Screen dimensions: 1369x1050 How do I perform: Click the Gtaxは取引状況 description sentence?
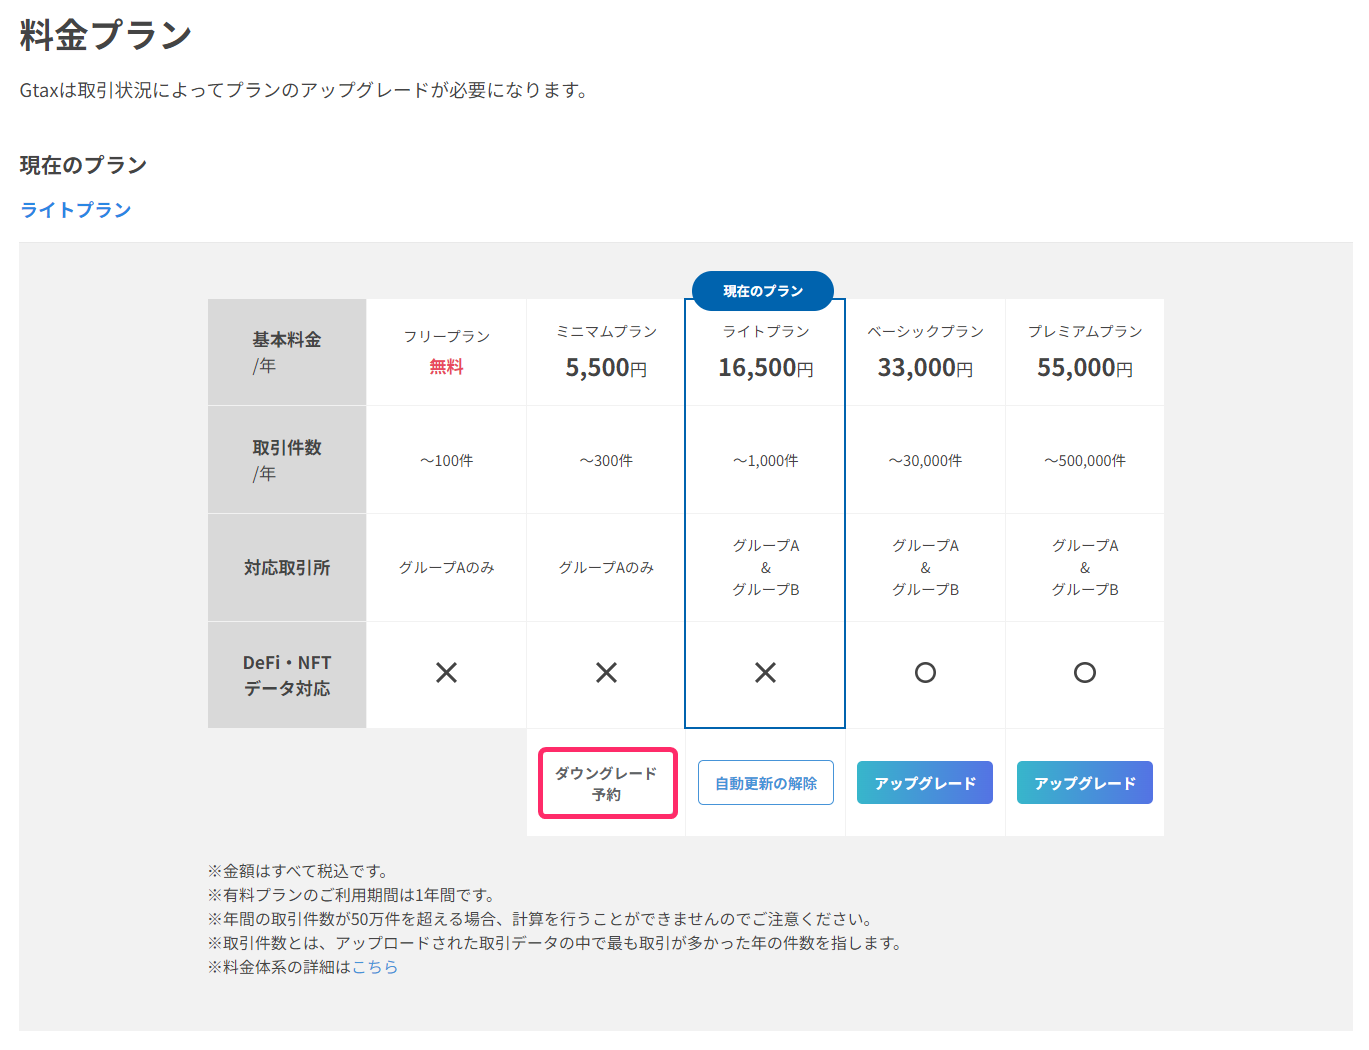(x=305, y=90)
